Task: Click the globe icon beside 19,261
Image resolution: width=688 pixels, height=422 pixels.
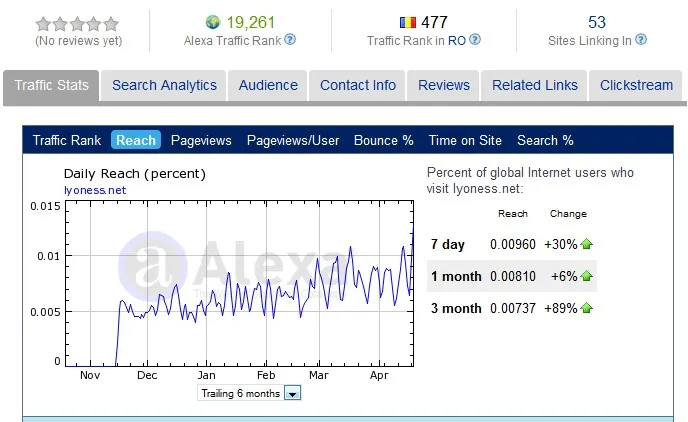Action: (x=213, y=22)
